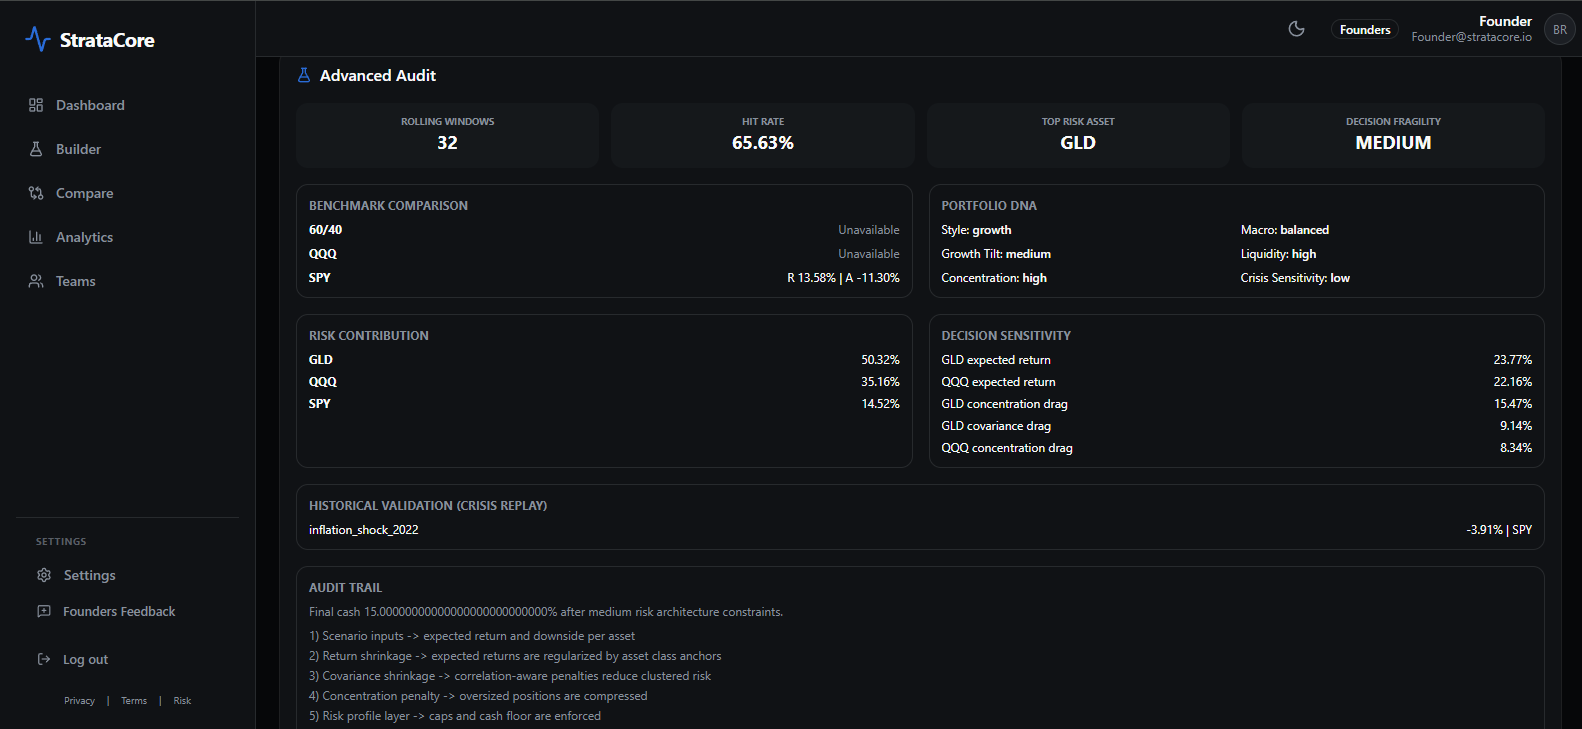
Task: Click the Portfolio DNA section title
Action: (989, 206)
